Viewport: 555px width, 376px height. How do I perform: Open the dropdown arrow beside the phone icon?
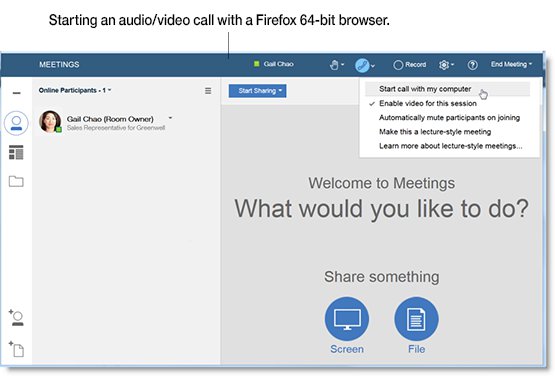(x=373, y=66)
